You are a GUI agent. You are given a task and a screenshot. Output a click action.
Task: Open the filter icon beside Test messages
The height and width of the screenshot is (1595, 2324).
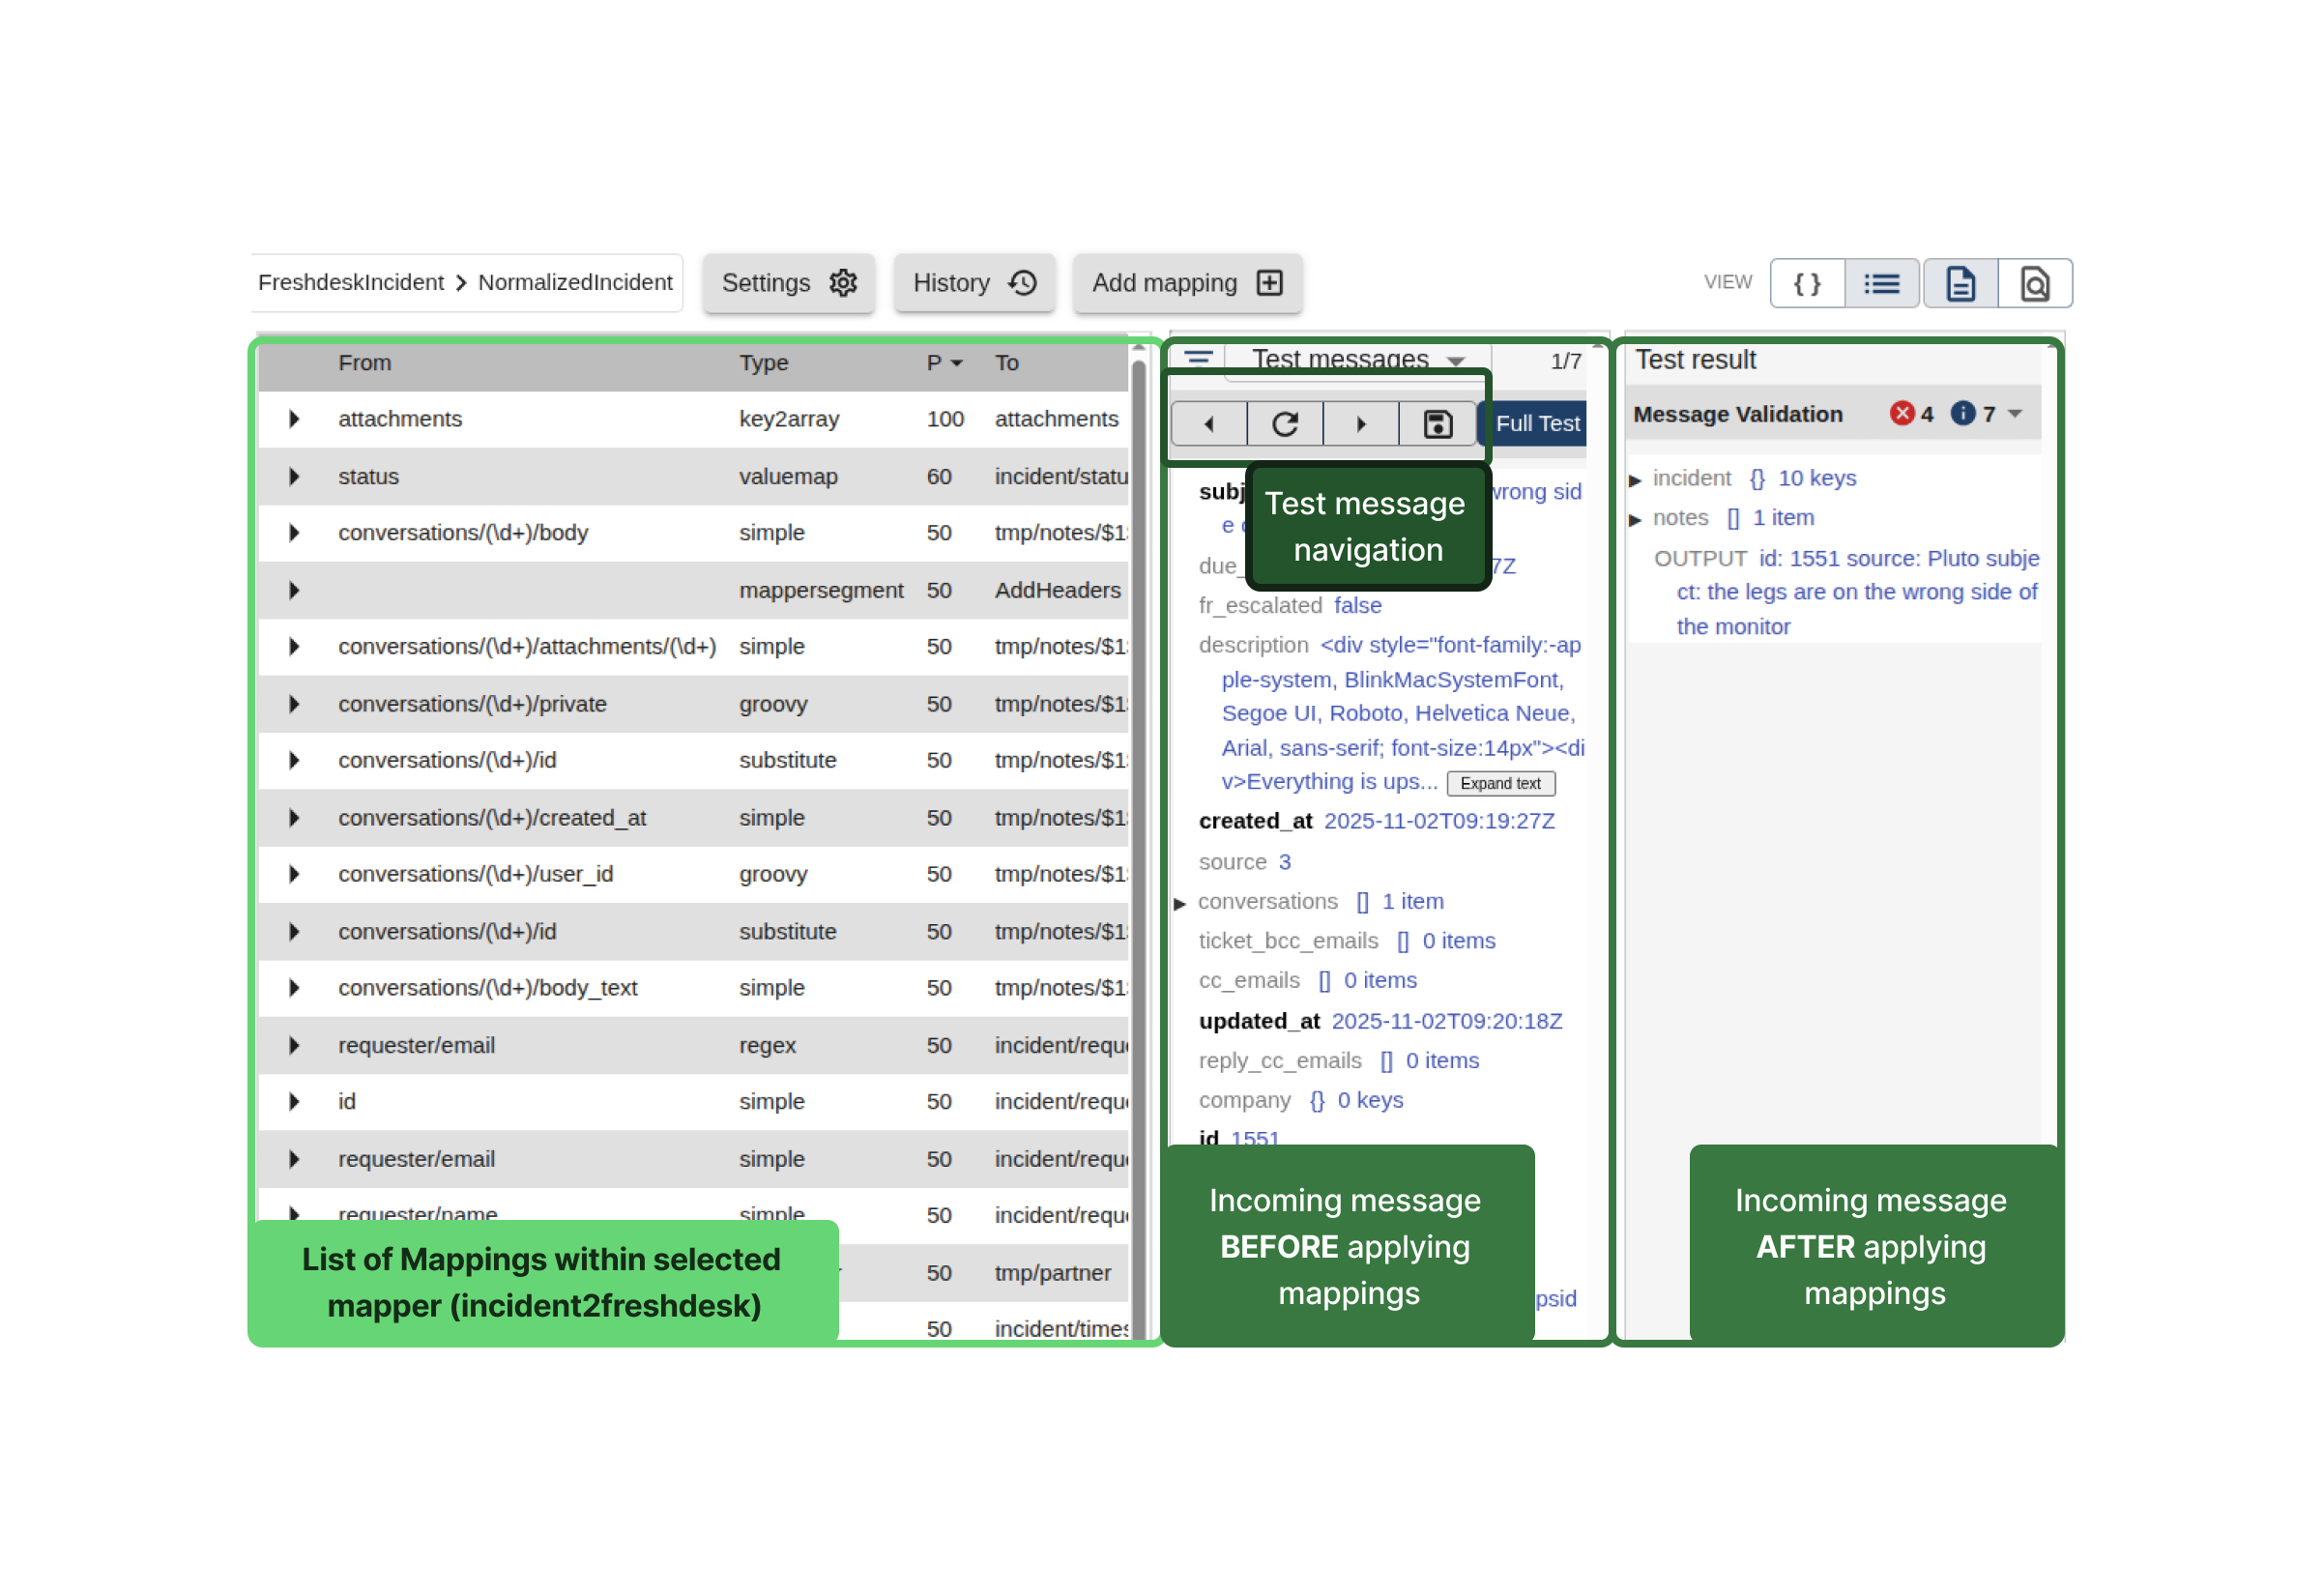(1198, 357)
